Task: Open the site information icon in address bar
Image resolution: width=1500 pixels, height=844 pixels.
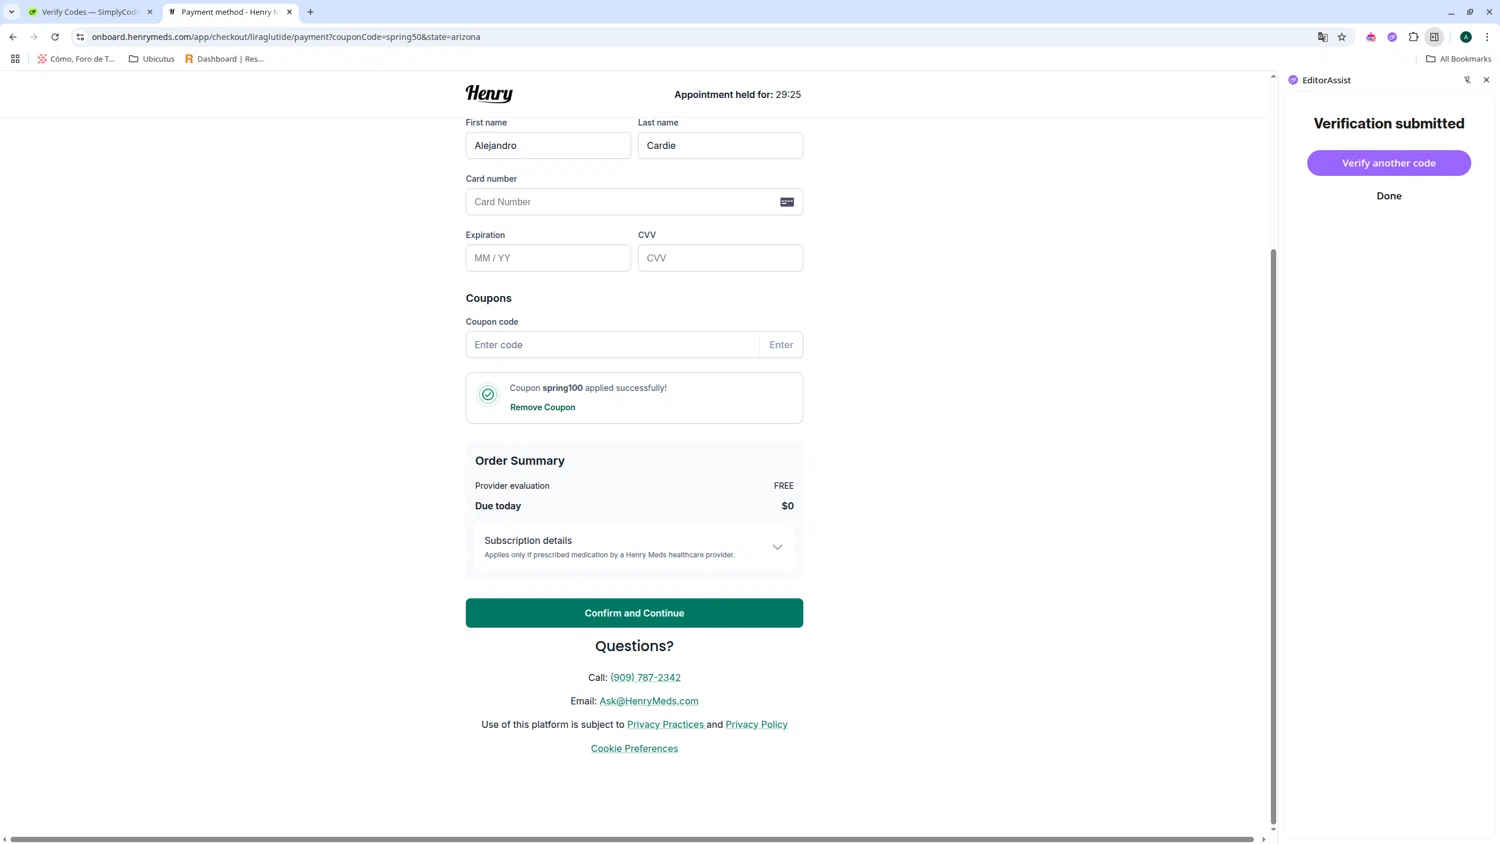Action: pos(80,37)
